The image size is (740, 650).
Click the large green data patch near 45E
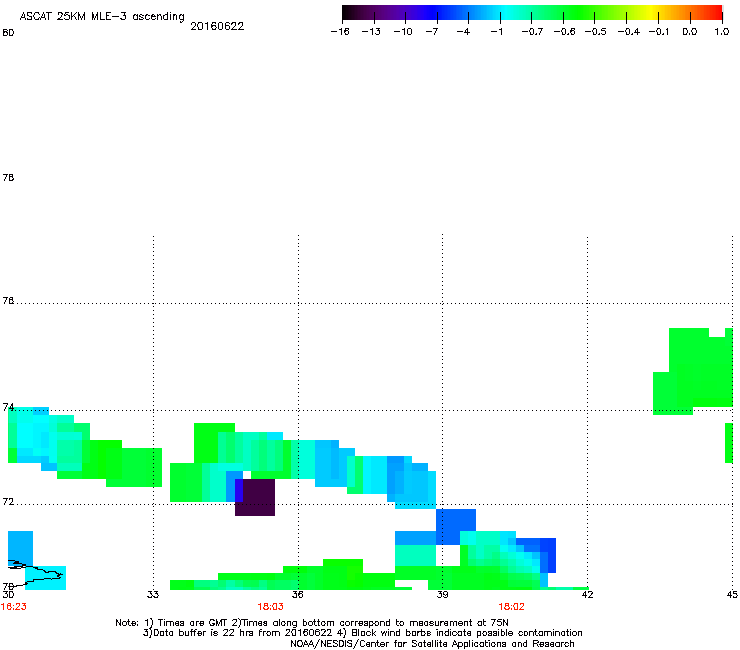tap(693, 371)
